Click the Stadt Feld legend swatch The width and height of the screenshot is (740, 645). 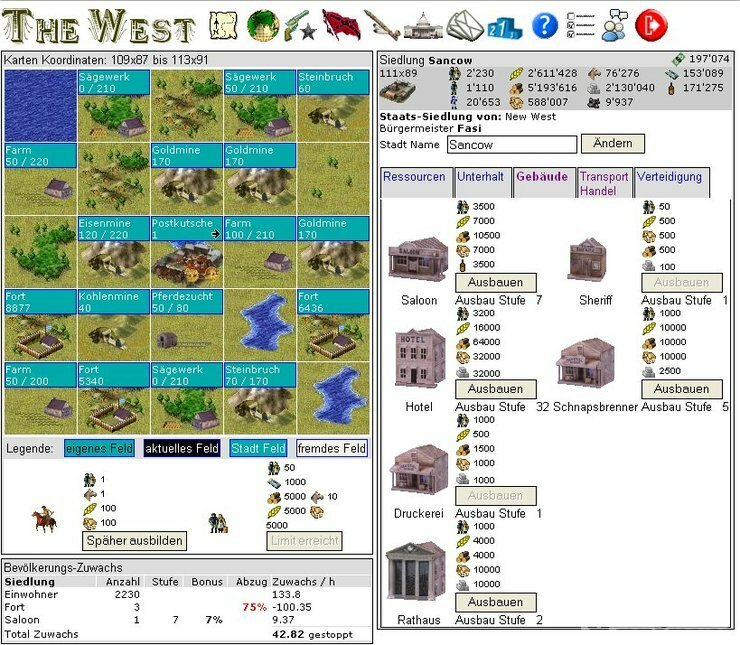pos(258,448)
